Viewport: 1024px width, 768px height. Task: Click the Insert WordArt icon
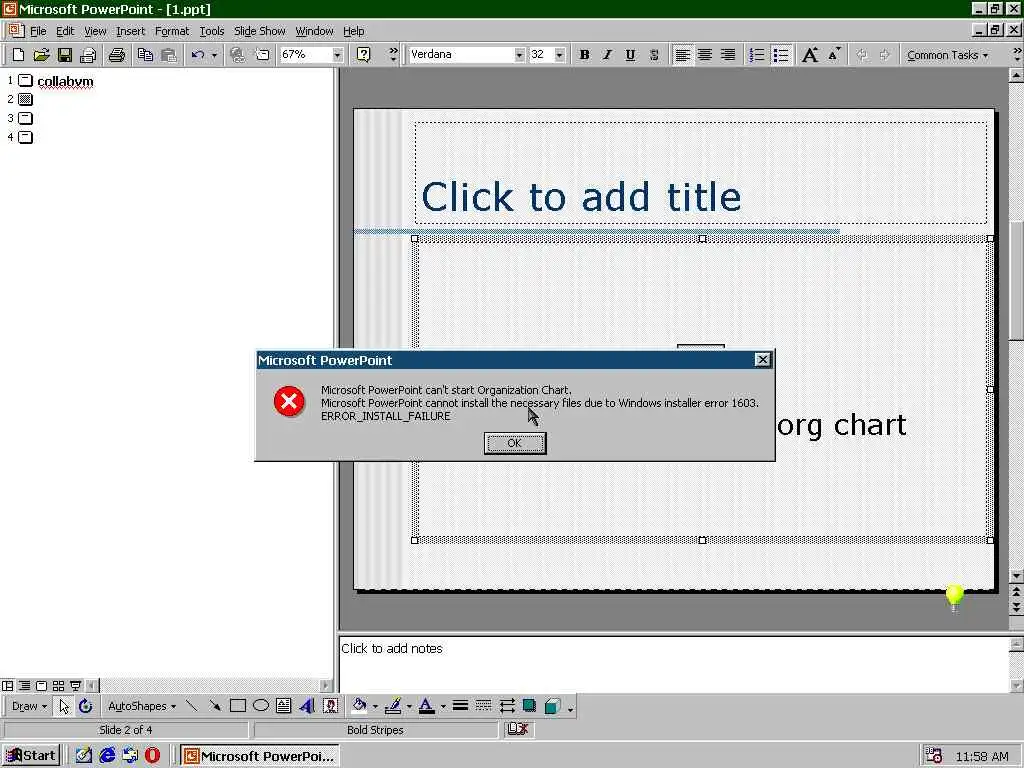307,706
